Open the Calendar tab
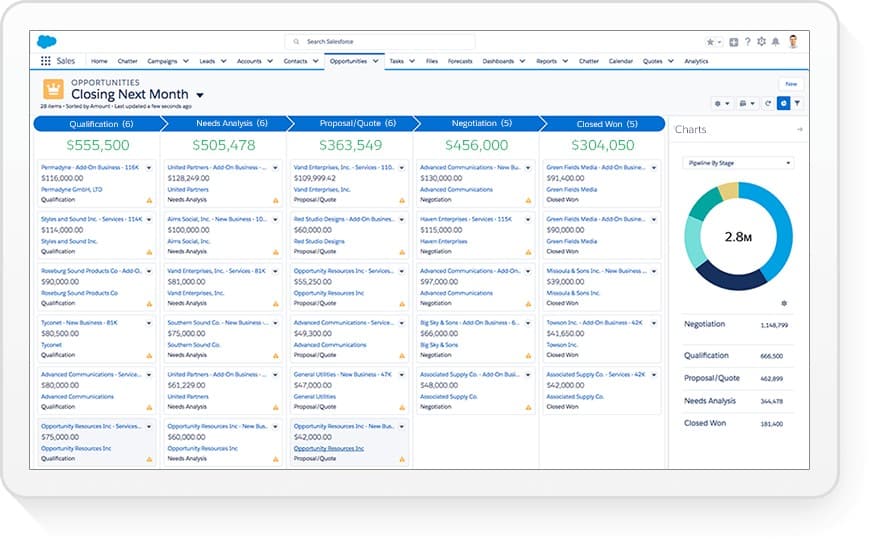This screenshot has width=876, height=547. (621, 61)
